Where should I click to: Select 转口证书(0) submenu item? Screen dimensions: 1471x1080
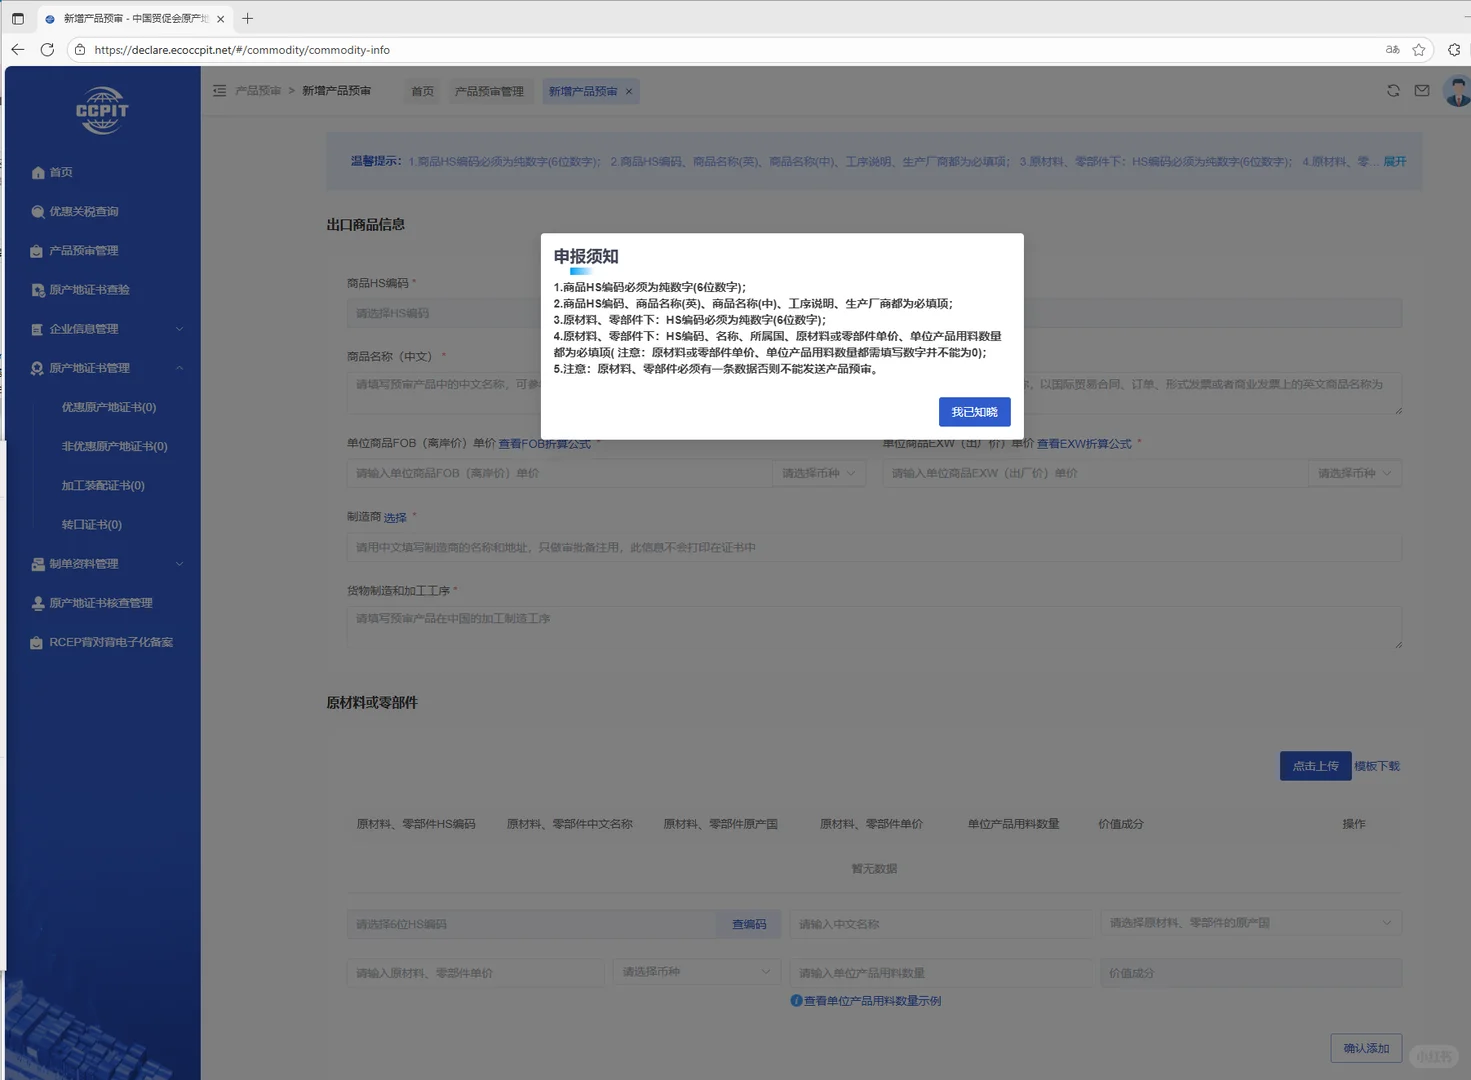(92, 524)
